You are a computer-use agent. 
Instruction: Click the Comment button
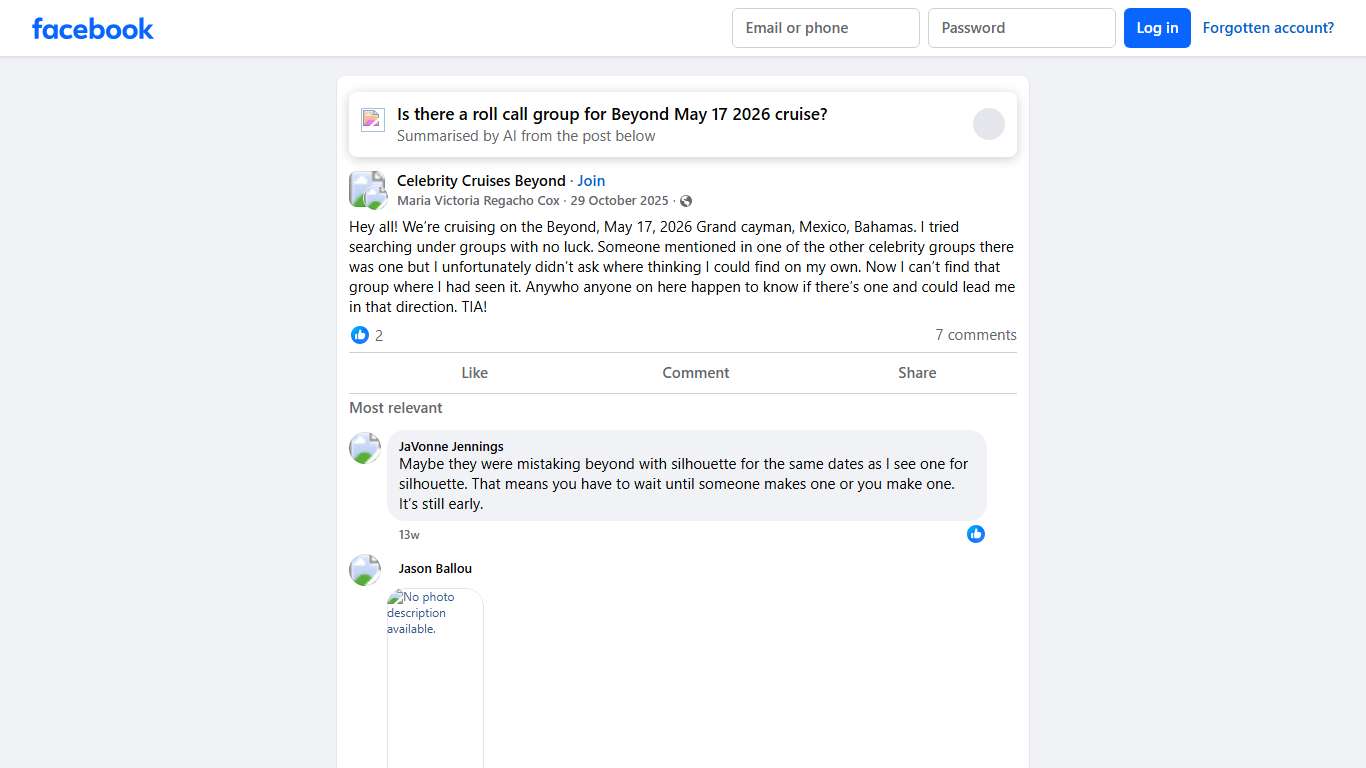[695, 373]
